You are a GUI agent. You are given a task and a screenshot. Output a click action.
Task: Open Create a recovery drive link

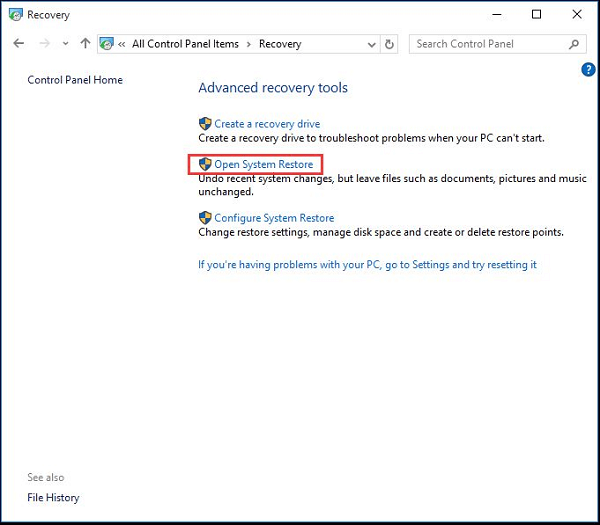[x=267, y=124]
